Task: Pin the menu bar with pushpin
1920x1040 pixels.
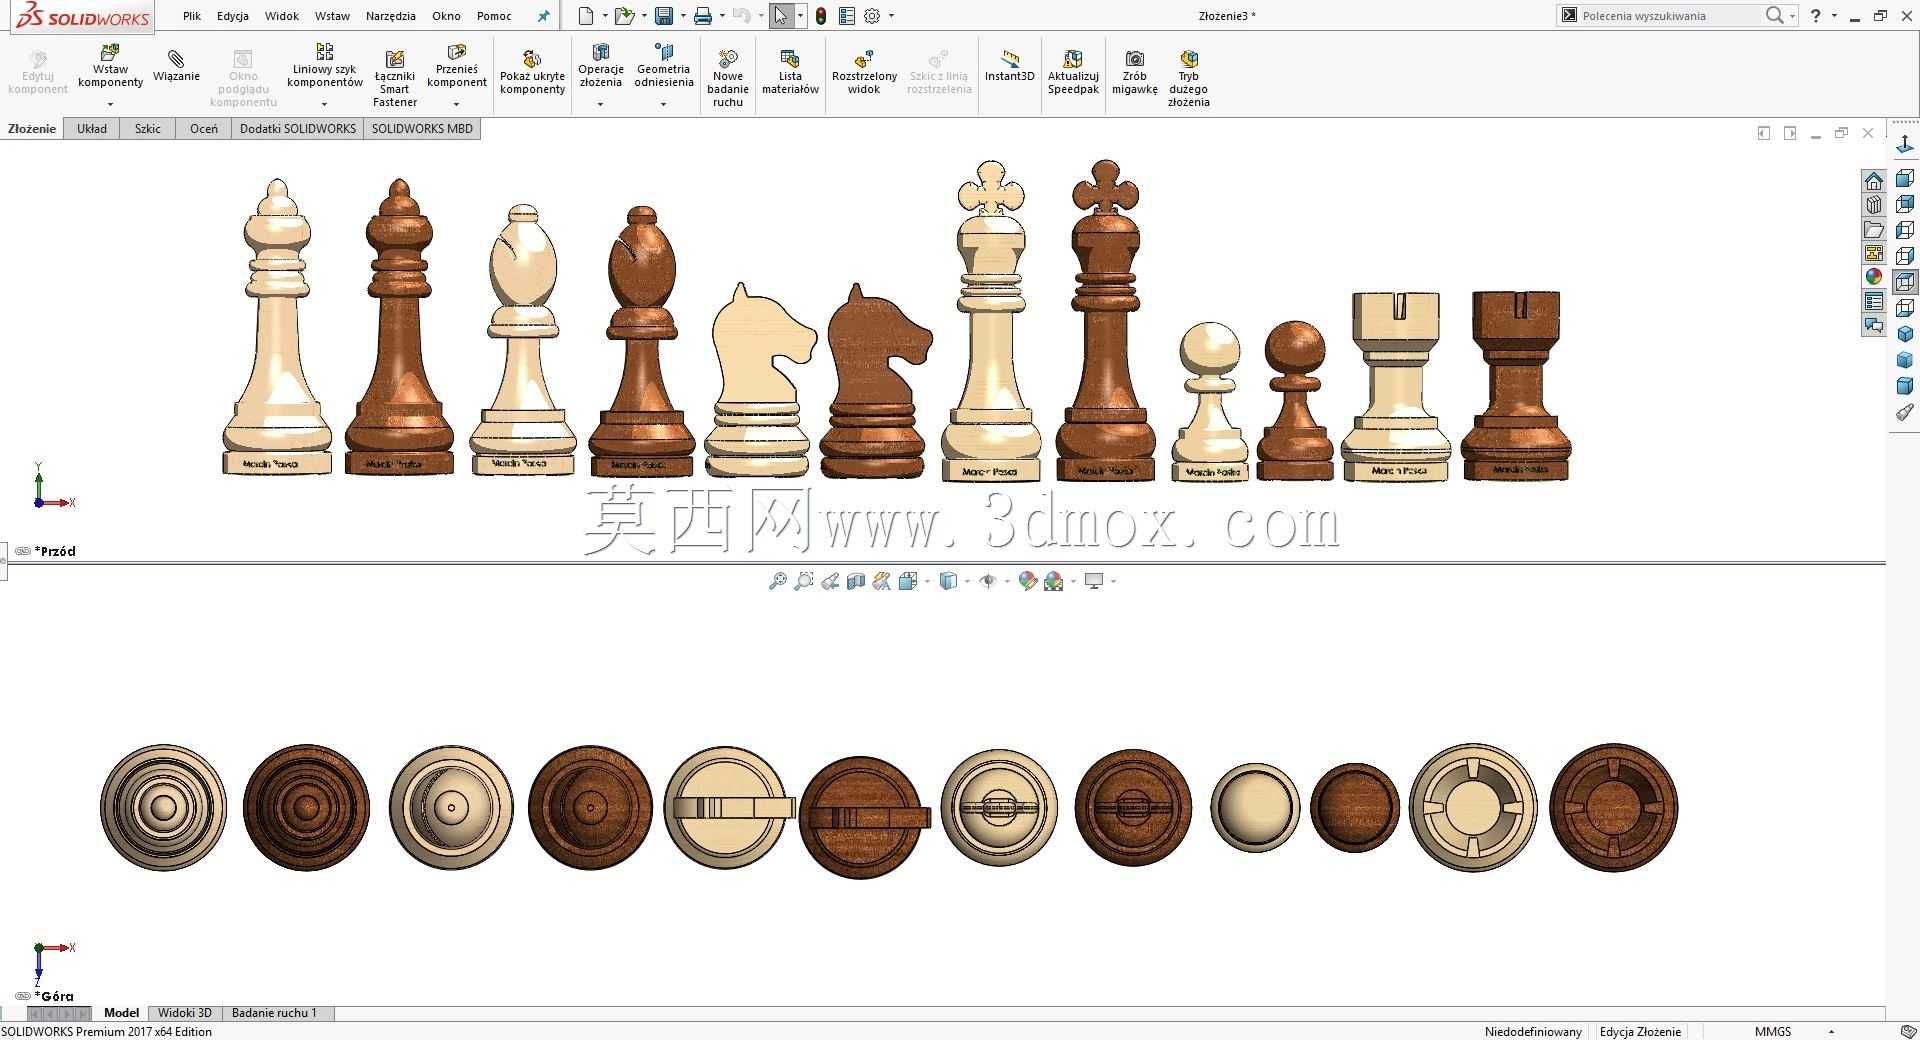Action: pos(543,16)
